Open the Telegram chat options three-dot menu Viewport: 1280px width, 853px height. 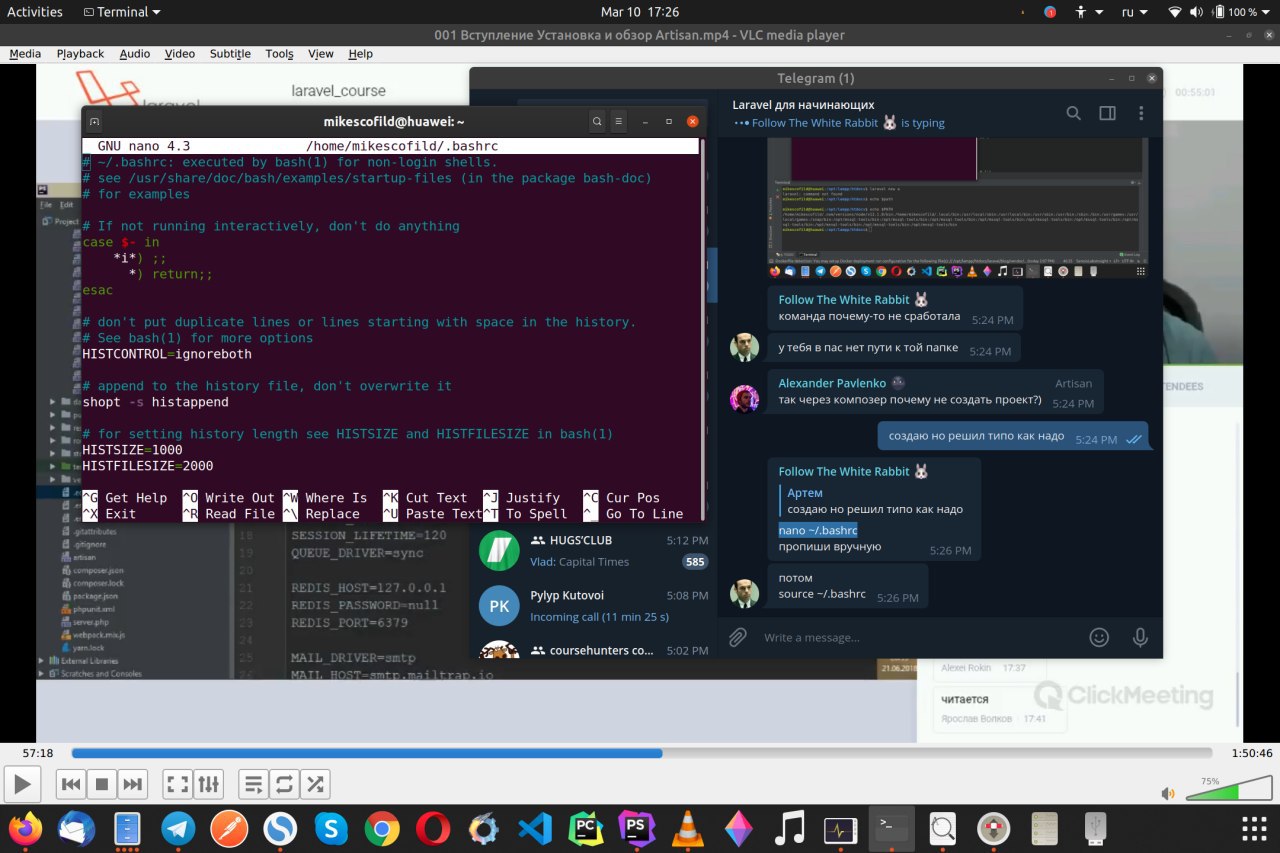tap(1140, 113)
